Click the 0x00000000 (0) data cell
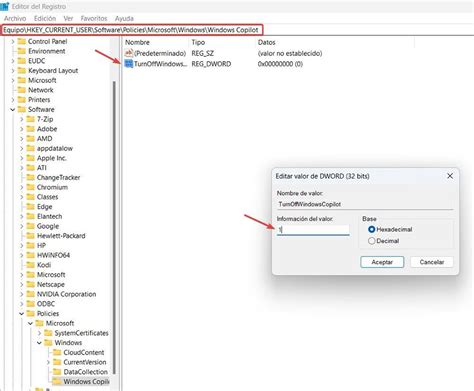The image size is (474, 391). click(x=280, y=64)
